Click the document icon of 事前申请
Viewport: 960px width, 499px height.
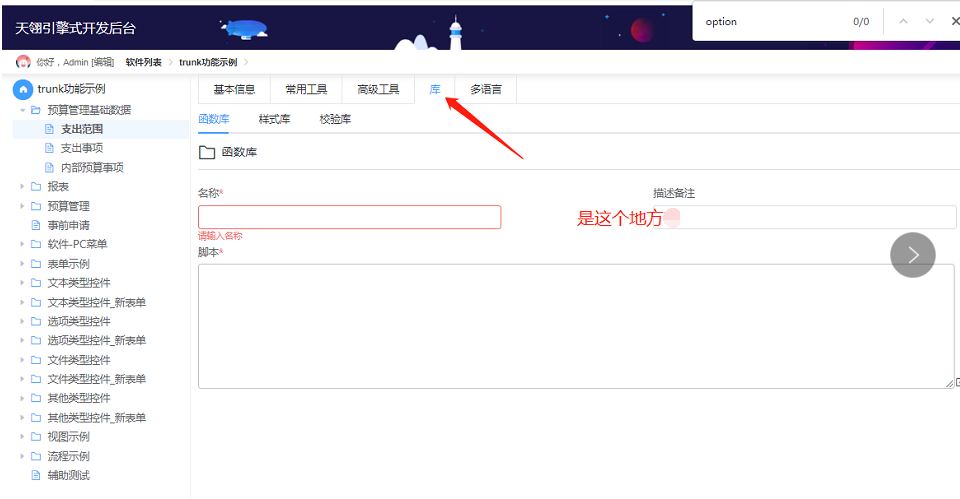pos(36,225)
